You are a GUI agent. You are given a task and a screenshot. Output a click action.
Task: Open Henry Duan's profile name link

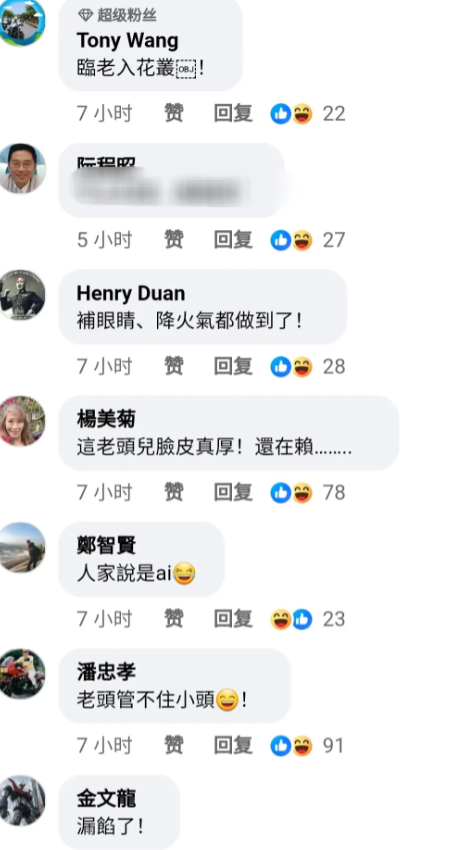point(131,293)
